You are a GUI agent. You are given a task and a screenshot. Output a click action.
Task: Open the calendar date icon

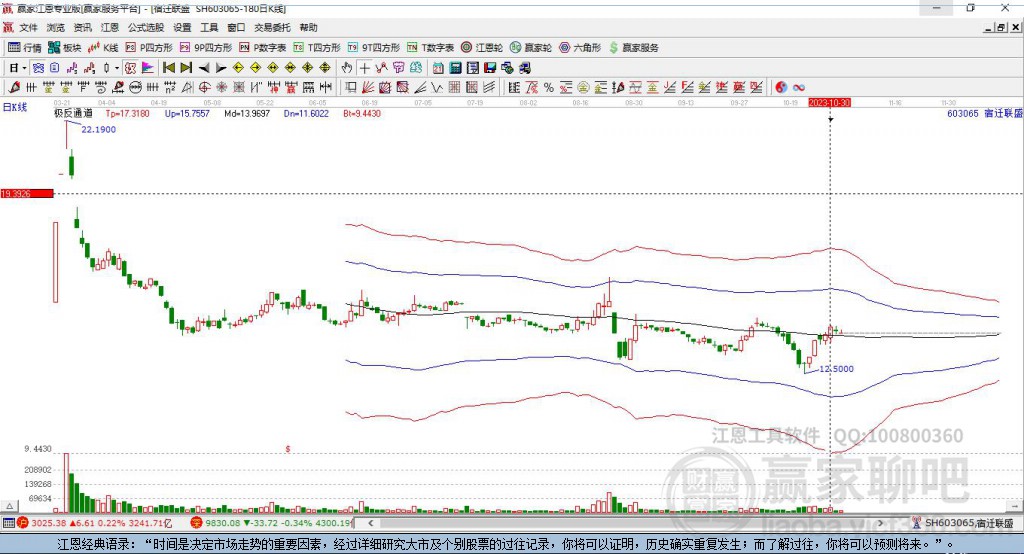[438, 68]
